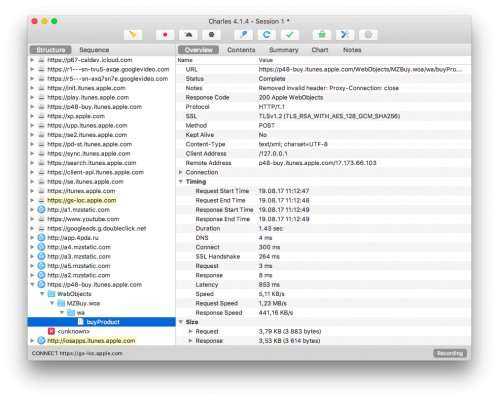Select the highlighted https://gs-loc.apple.com host

coord(82,200)
